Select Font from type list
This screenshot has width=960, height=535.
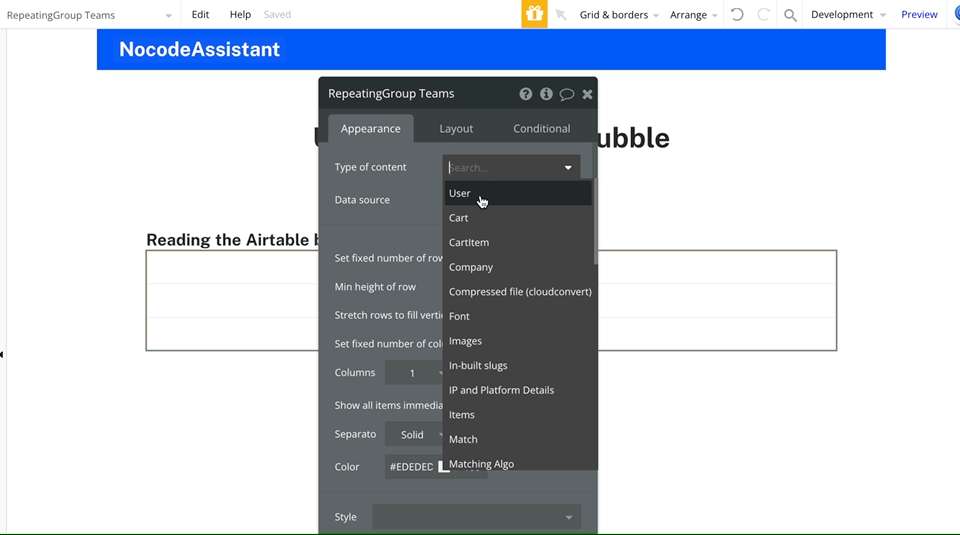tap(518, 316)
